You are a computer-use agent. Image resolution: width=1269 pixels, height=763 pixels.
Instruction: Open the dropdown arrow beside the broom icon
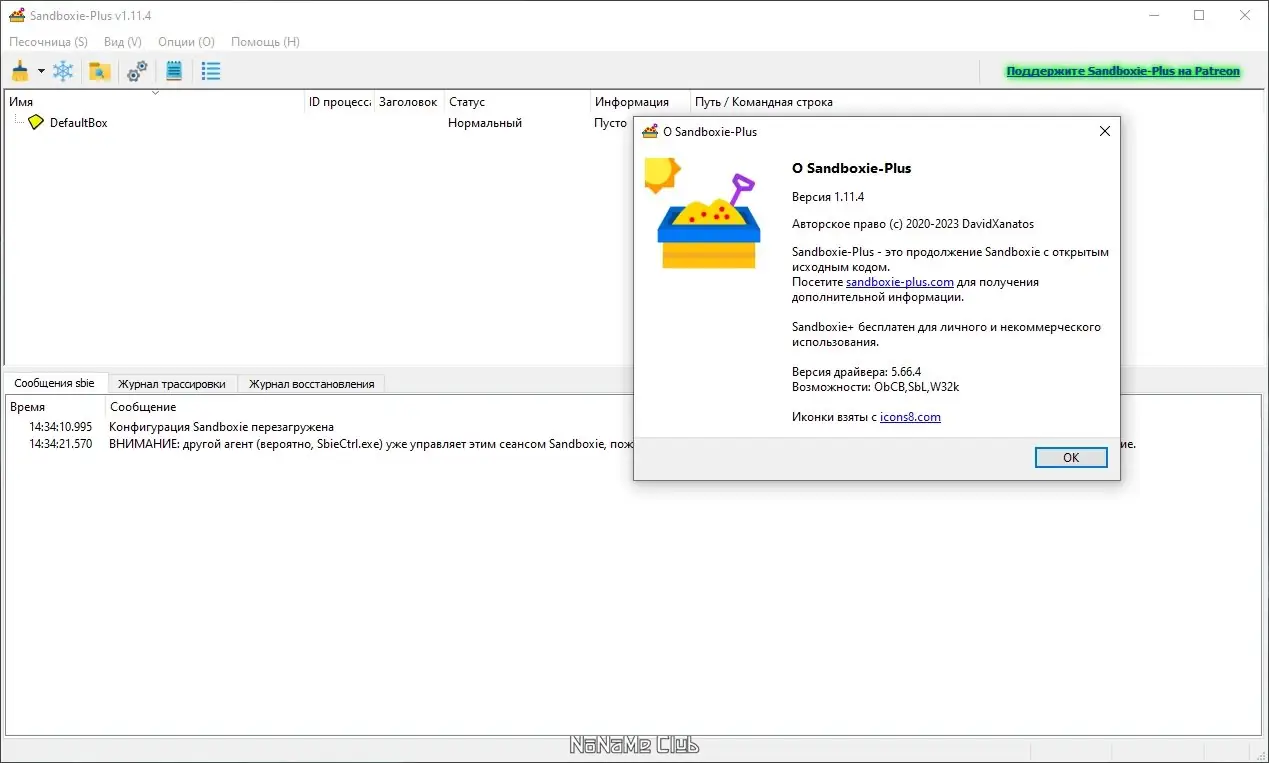[41, 71]
